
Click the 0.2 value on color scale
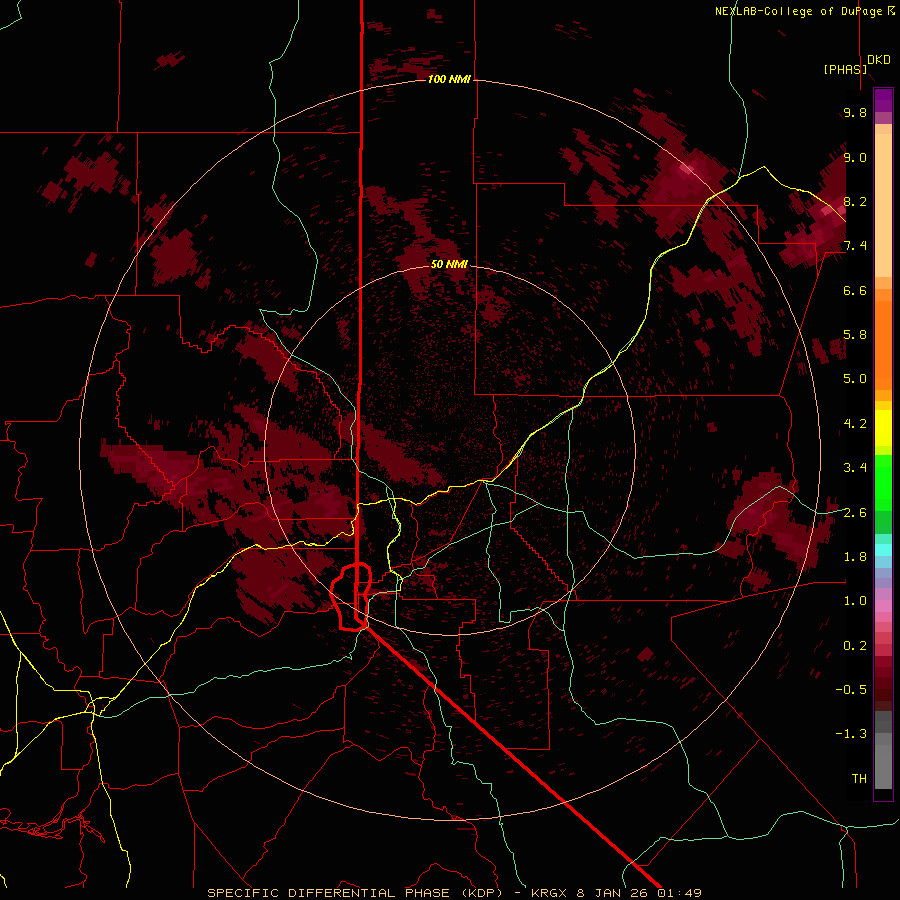coord(855,645)
